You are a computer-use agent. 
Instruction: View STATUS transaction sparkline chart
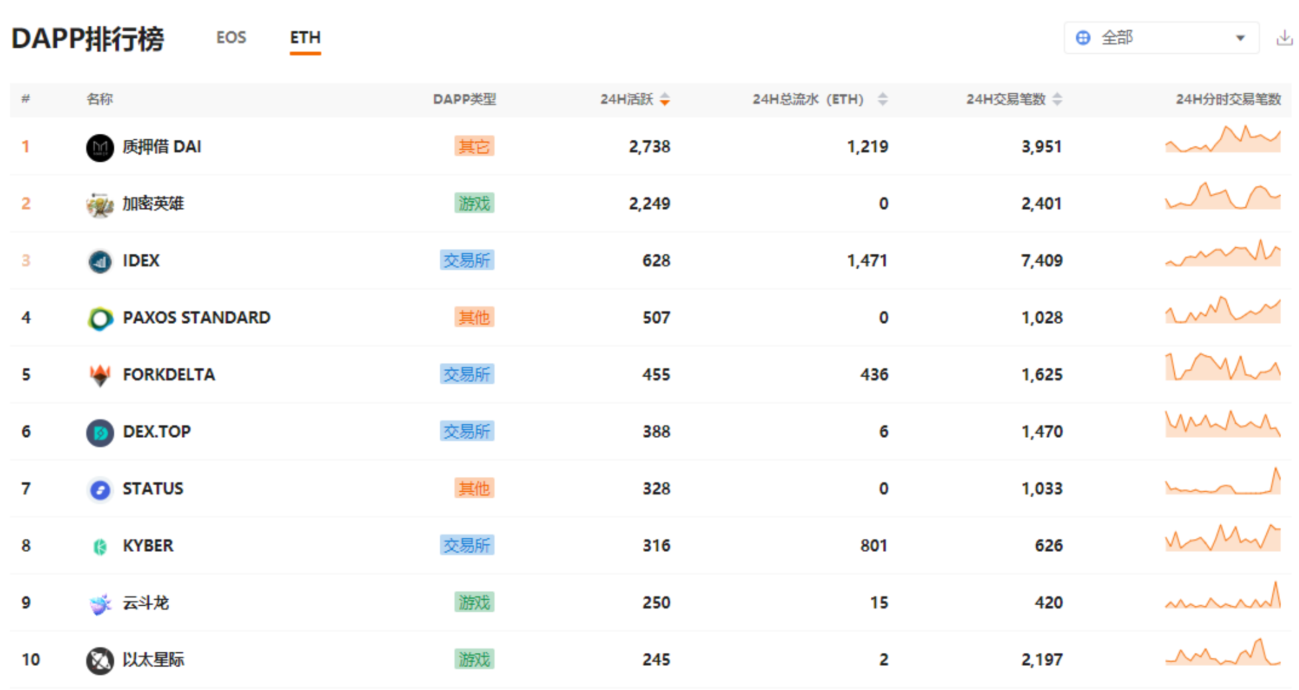pyautogui.click(x=1223, y=481)
